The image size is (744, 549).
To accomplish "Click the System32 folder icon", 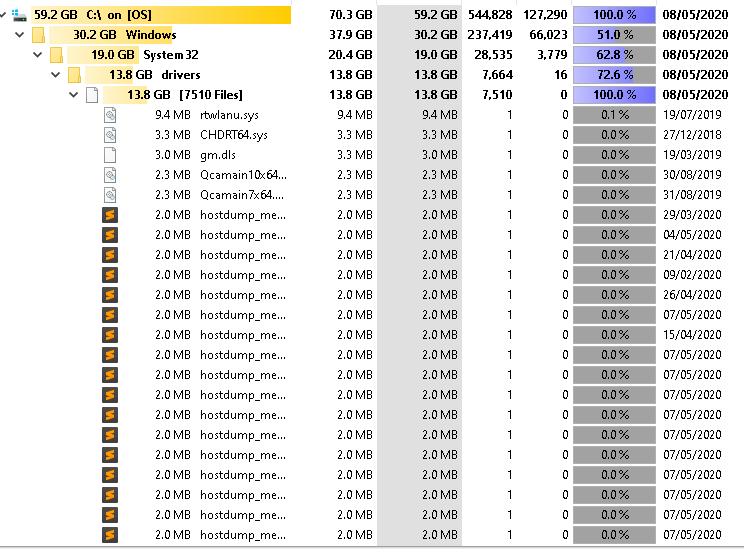I will [56, 55].
